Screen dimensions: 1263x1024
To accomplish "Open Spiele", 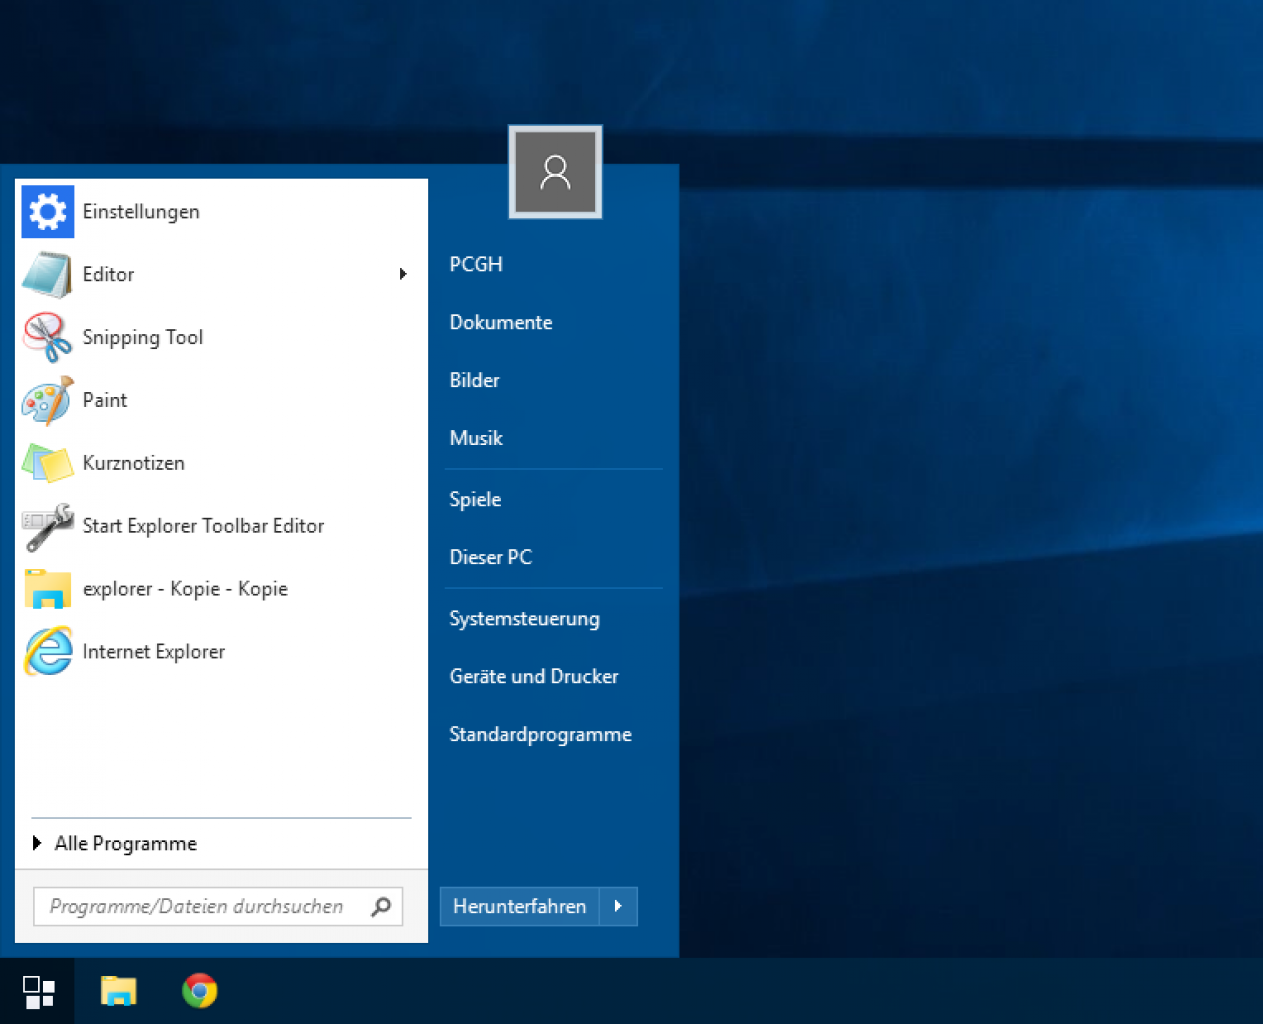I will point(475,499).
